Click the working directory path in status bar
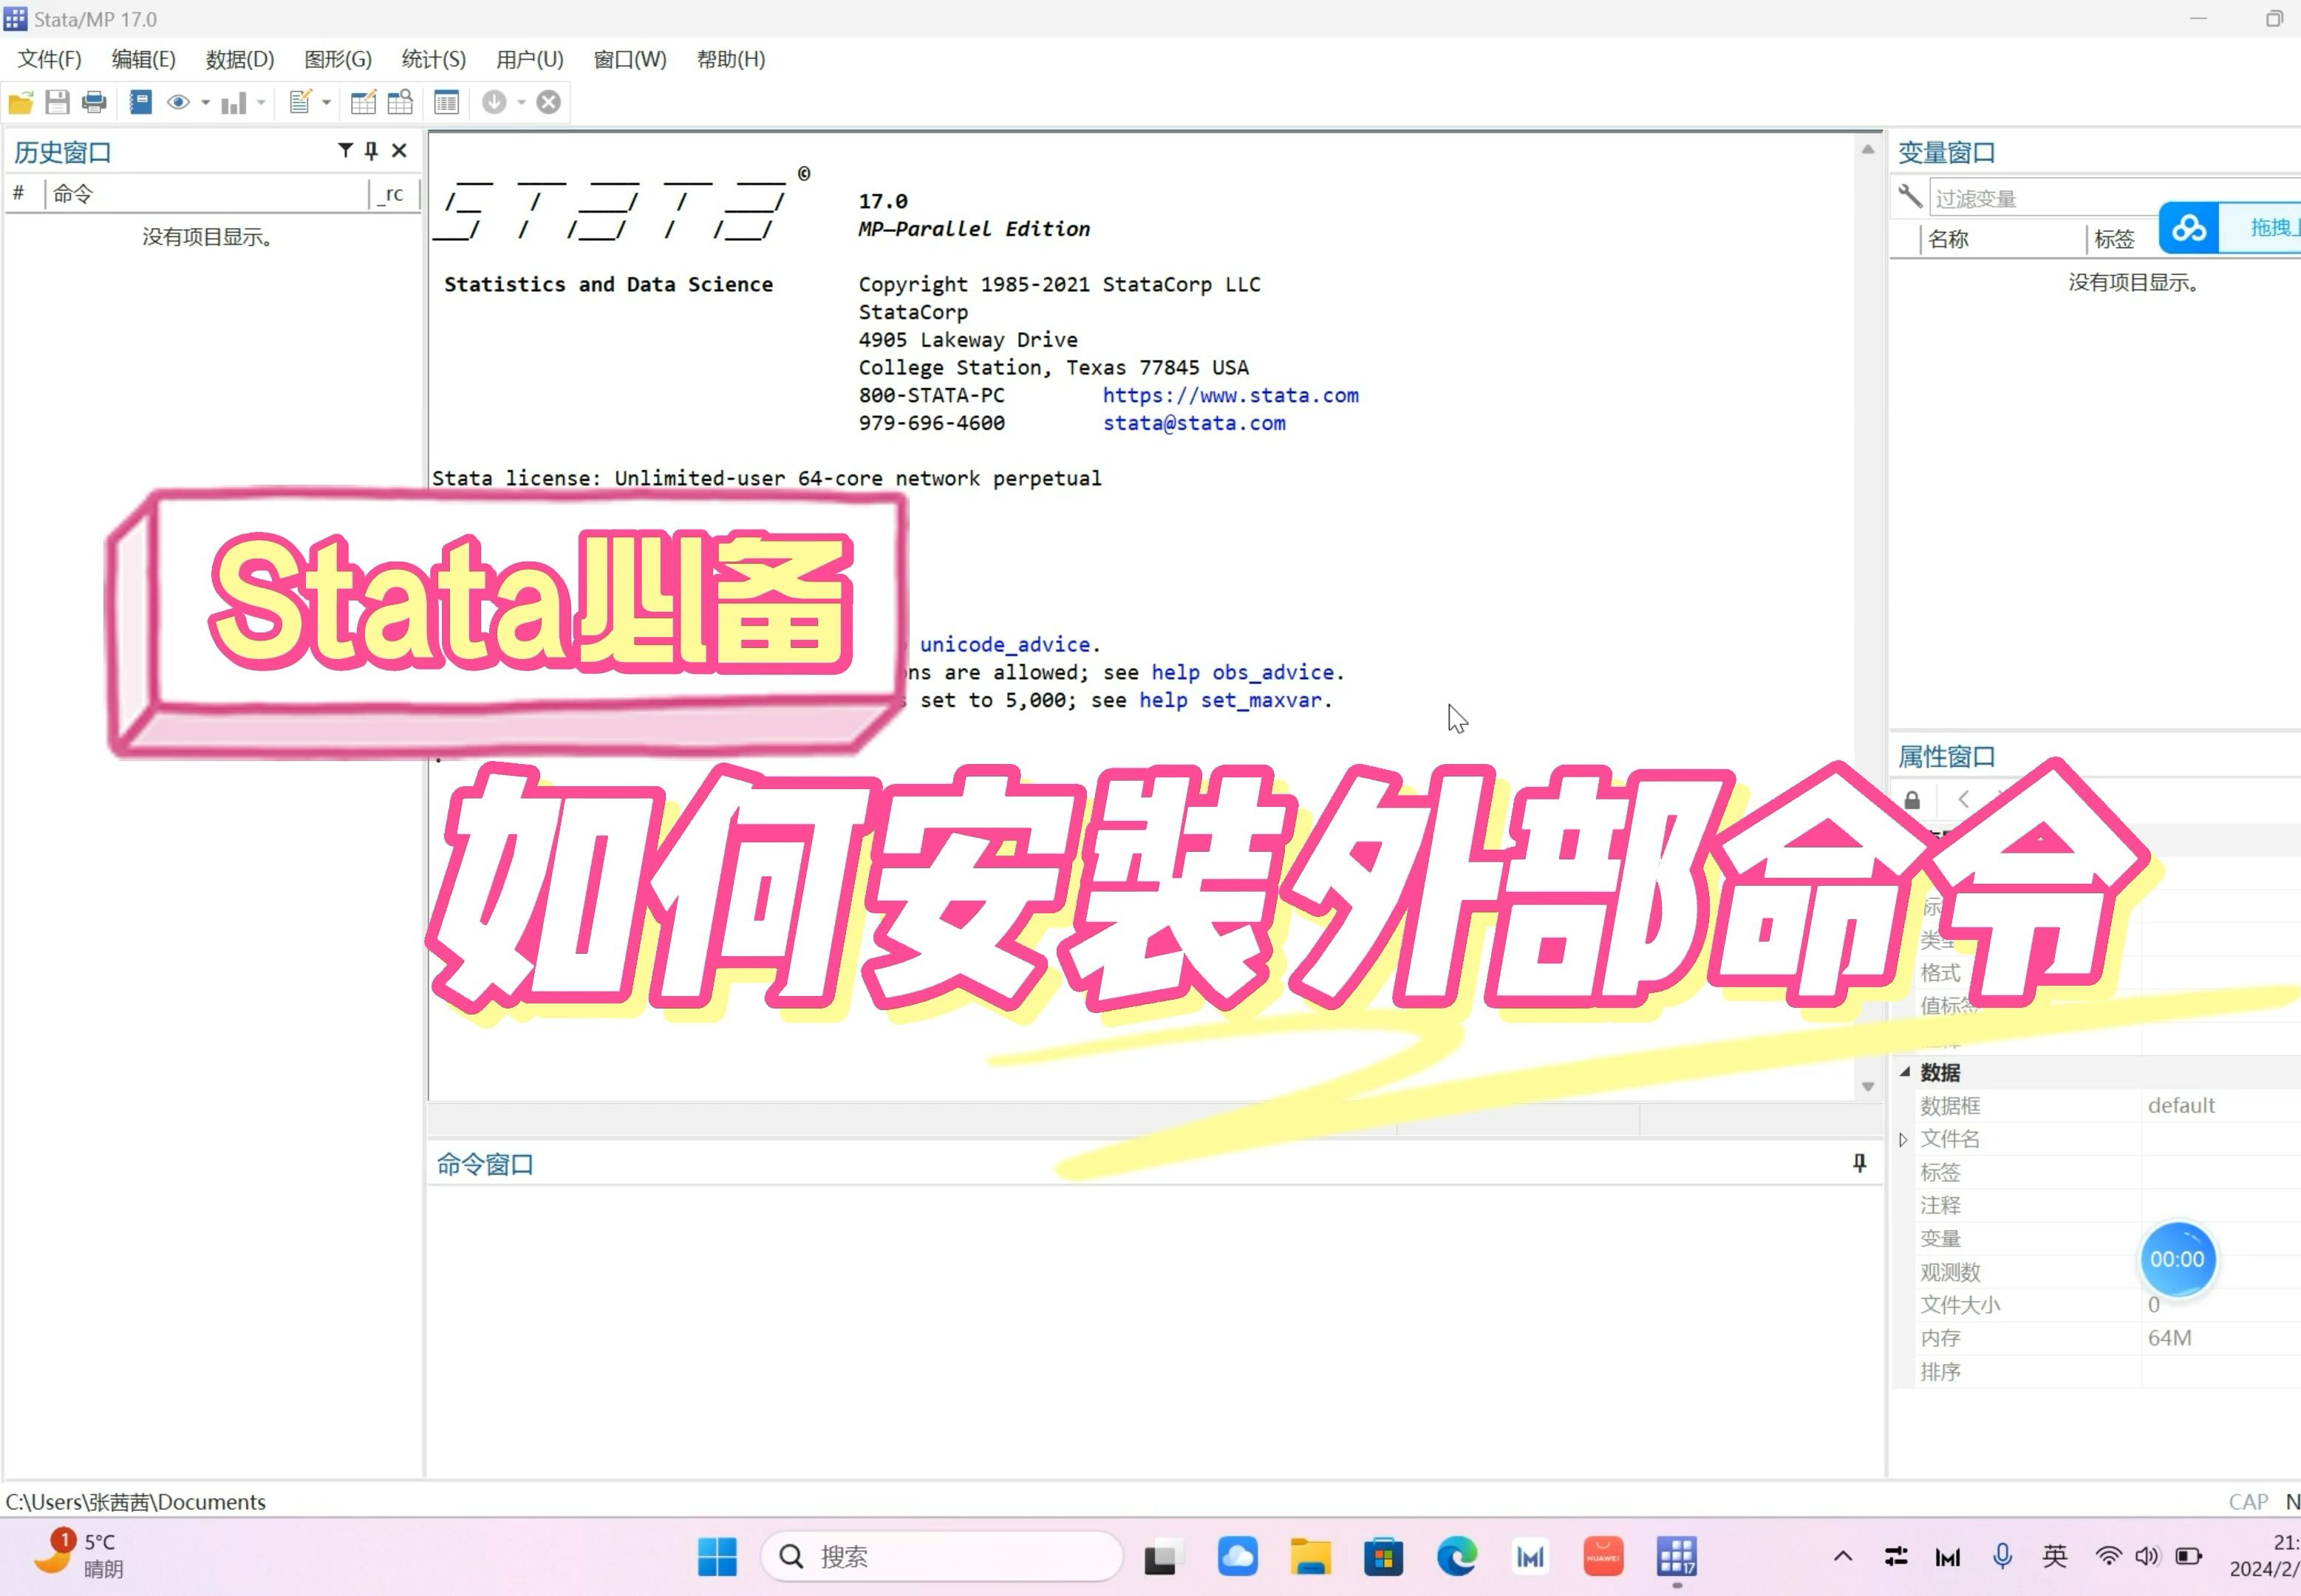 [136, 1502]
